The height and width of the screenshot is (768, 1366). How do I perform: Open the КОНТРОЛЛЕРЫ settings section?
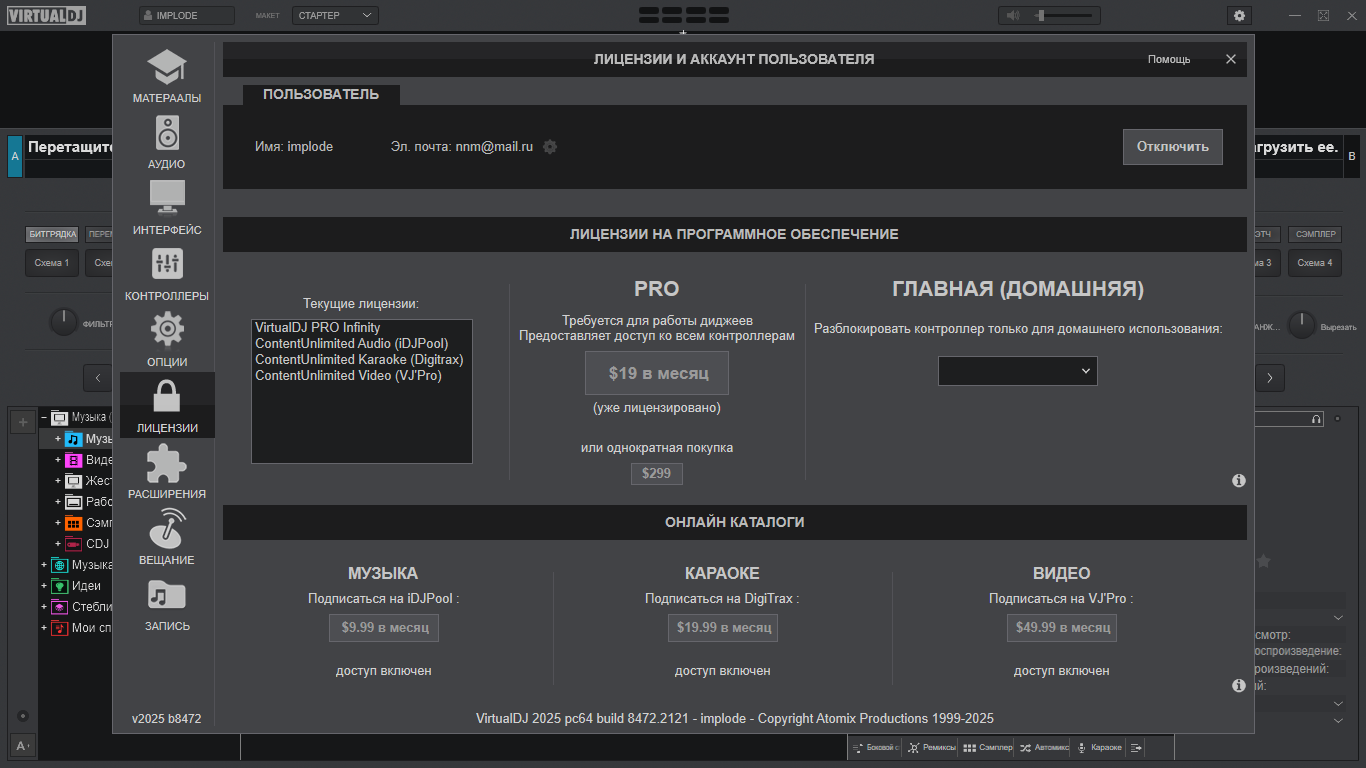(167, 274)
